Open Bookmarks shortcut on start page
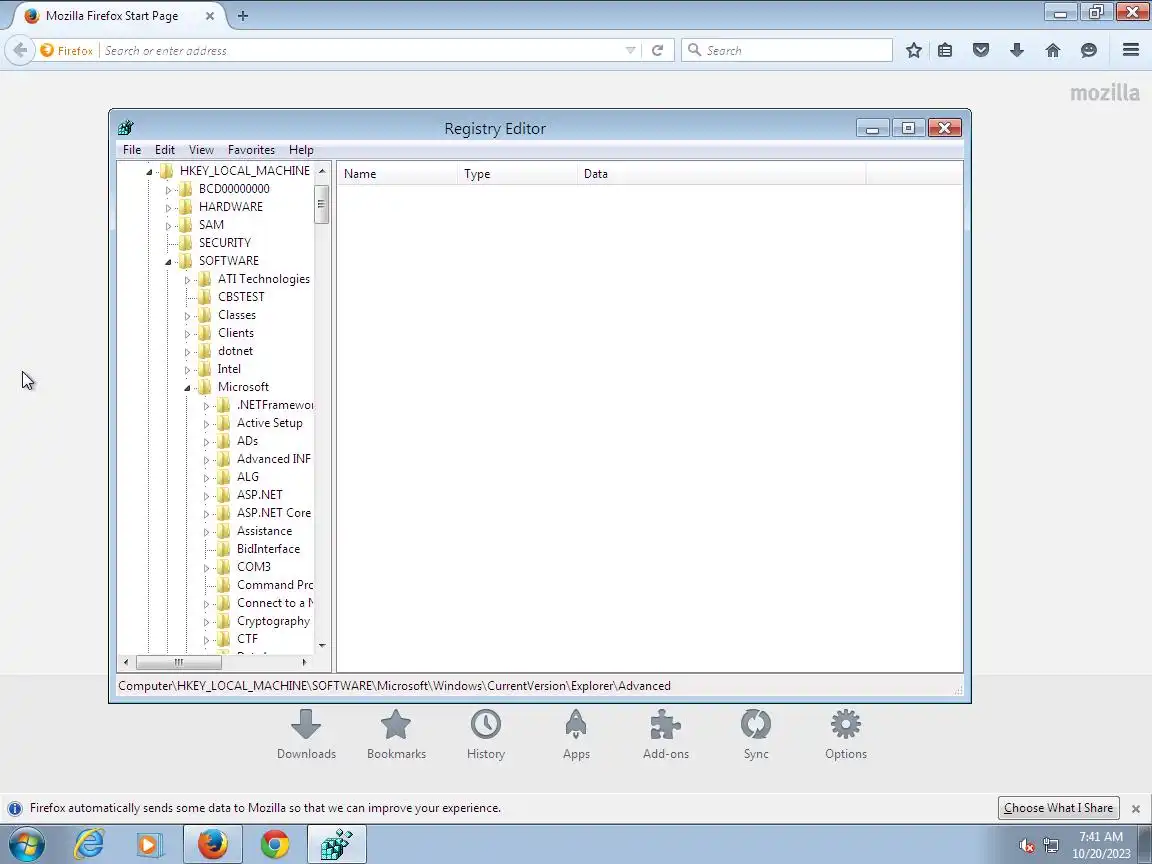 pyautogui.click(x=396, y=734)
